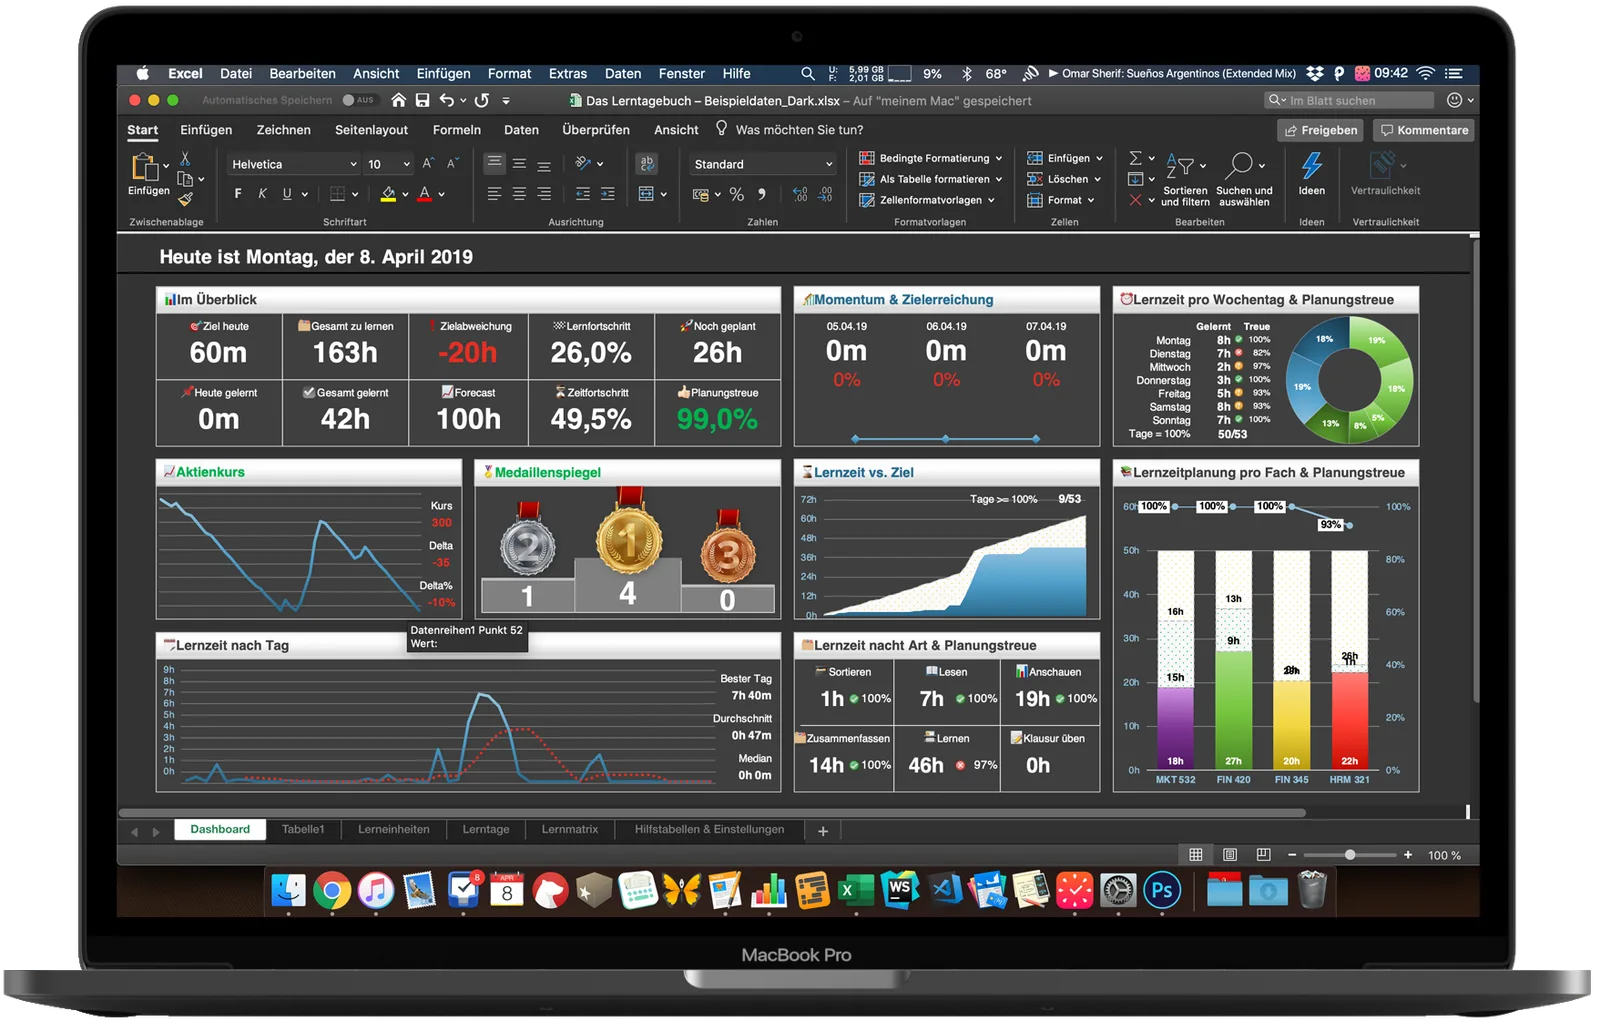The width and height of the screenshot is (1600, 1023).
Task: Toggle top vertical alignment button
Action: click(495, 164)
